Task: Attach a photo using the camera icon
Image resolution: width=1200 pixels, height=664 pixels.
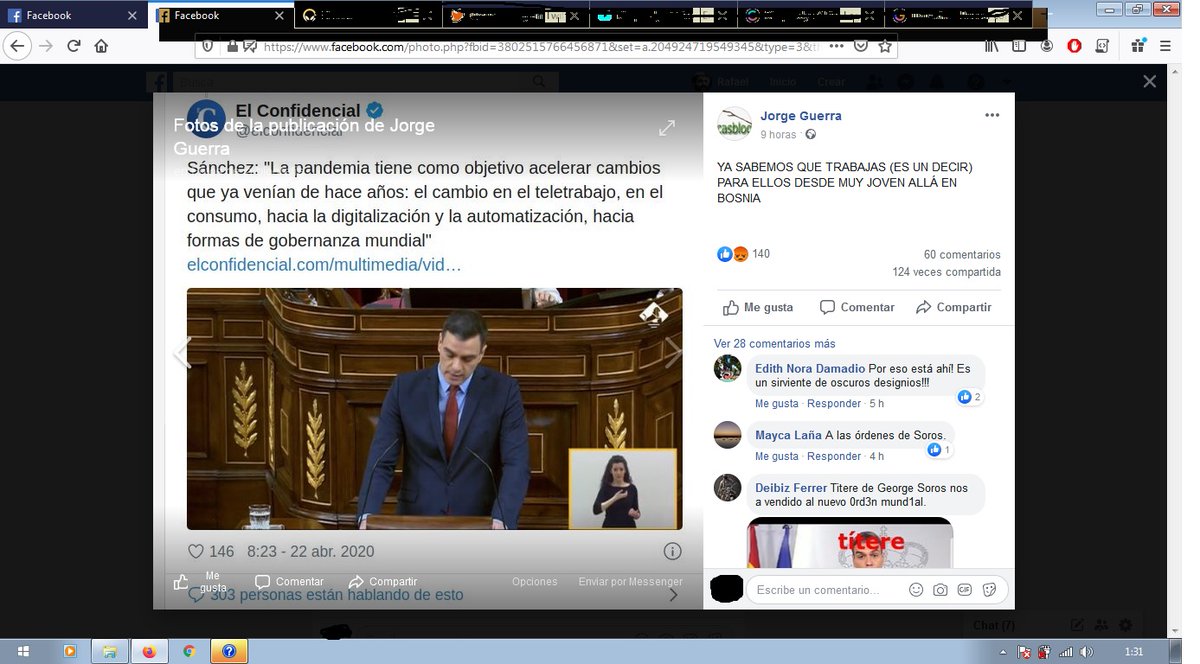Action: [940, 590]
